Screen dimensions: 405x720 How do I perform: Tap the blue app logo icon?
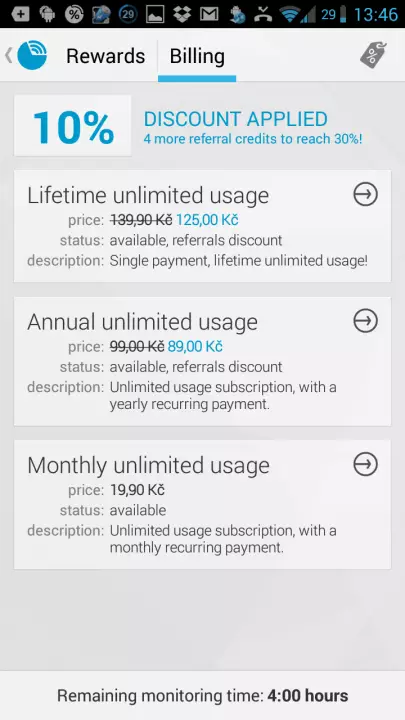32,55
